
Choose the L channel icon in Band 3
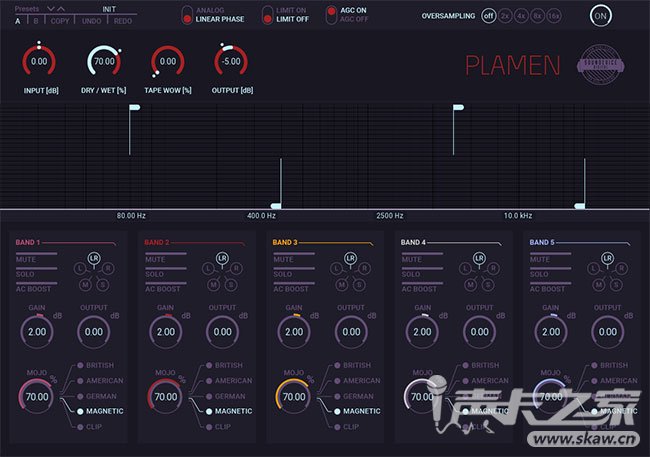336,268
